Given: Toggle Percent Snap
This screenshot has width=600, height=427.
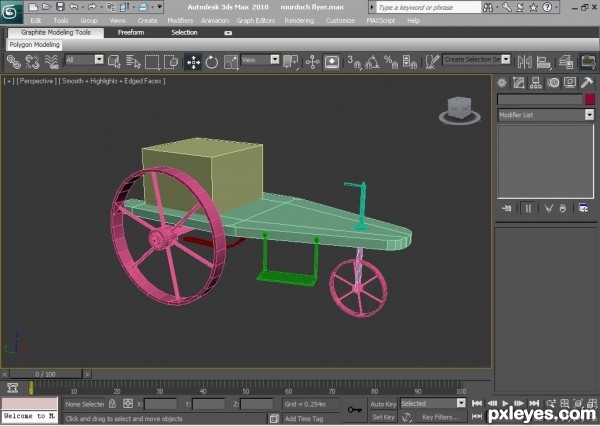Looking at the screenshot, I should coord(391,62).
